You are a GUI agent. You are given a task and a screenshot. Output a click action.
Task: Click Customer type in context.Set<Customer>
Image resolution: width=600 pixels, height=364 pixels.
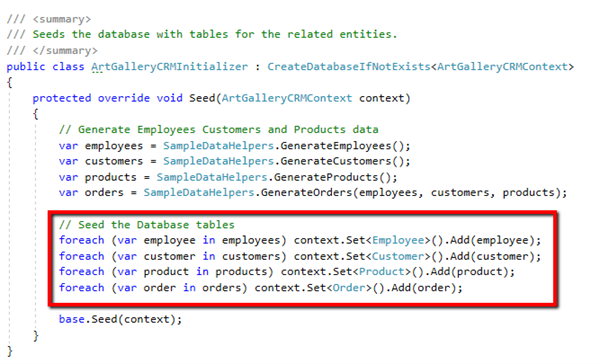click(x=398, y=256)
